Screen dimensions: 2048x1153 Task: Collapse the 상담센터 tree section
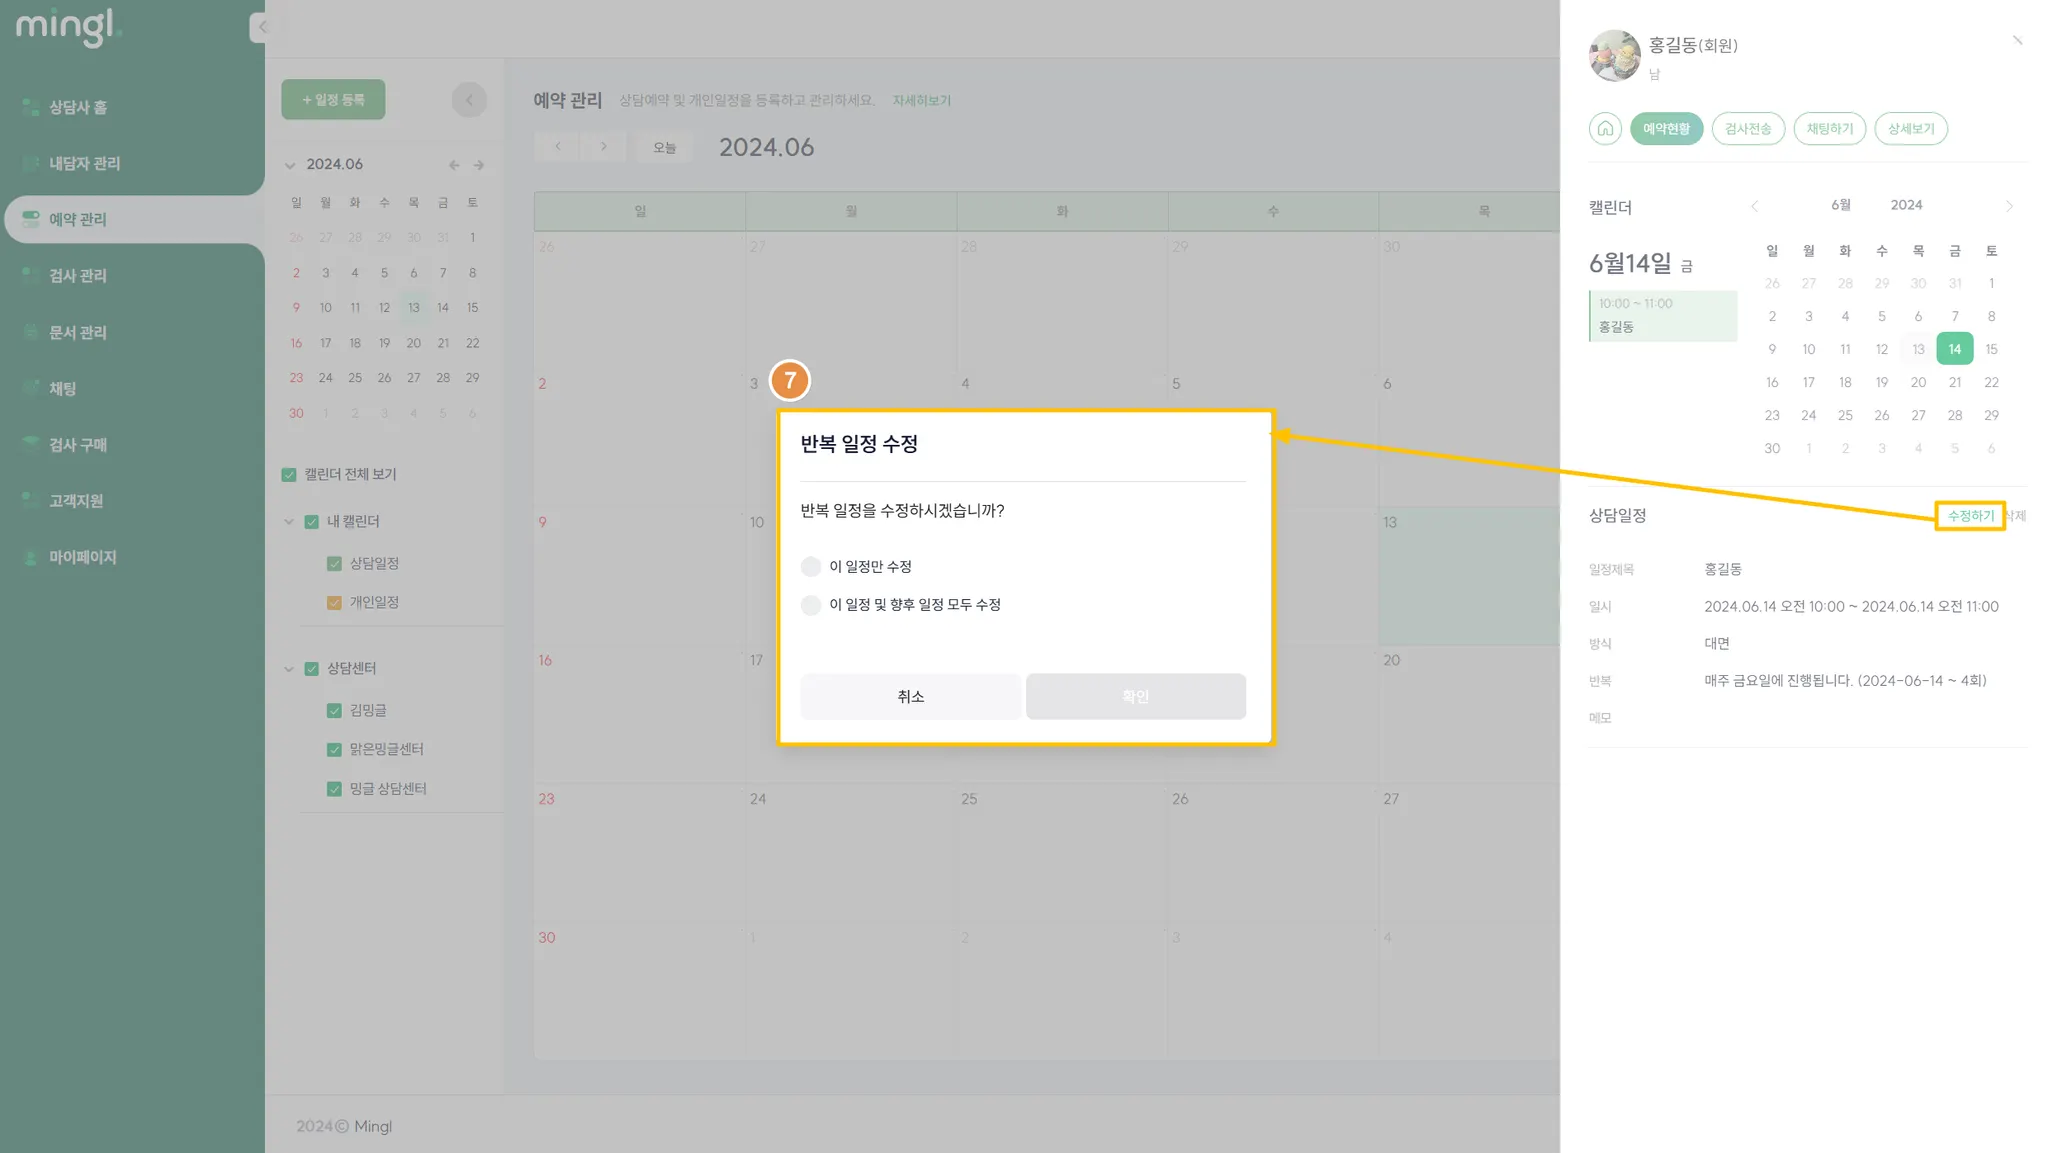[x=289, y=669]
